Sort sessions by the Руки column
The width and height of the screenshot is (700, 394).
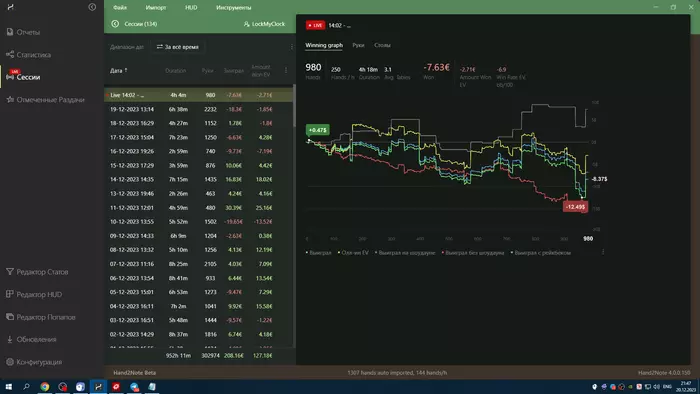[x=207, y=71]
